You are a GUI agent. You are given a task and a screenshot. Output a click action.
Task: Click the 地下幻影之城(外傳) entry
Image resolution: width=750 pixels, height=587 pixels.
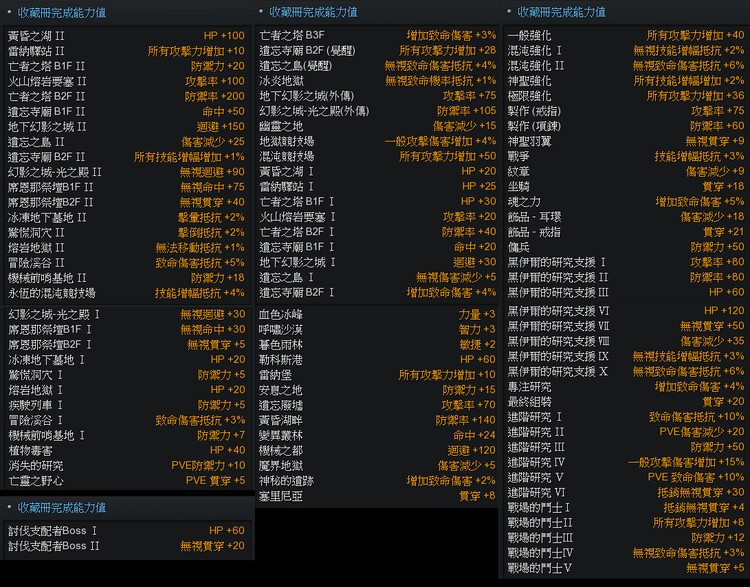click(x=307, y=96)
